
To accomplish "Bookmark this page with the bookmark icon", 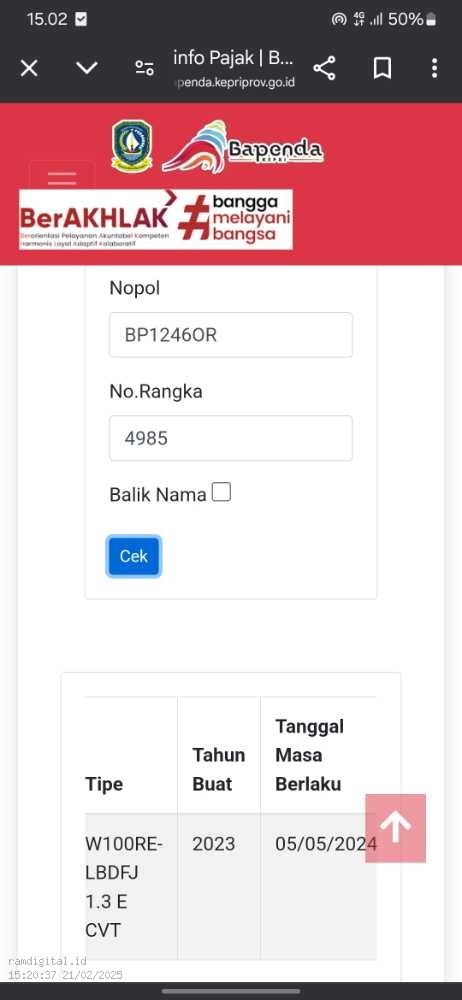I will (382, 68).
